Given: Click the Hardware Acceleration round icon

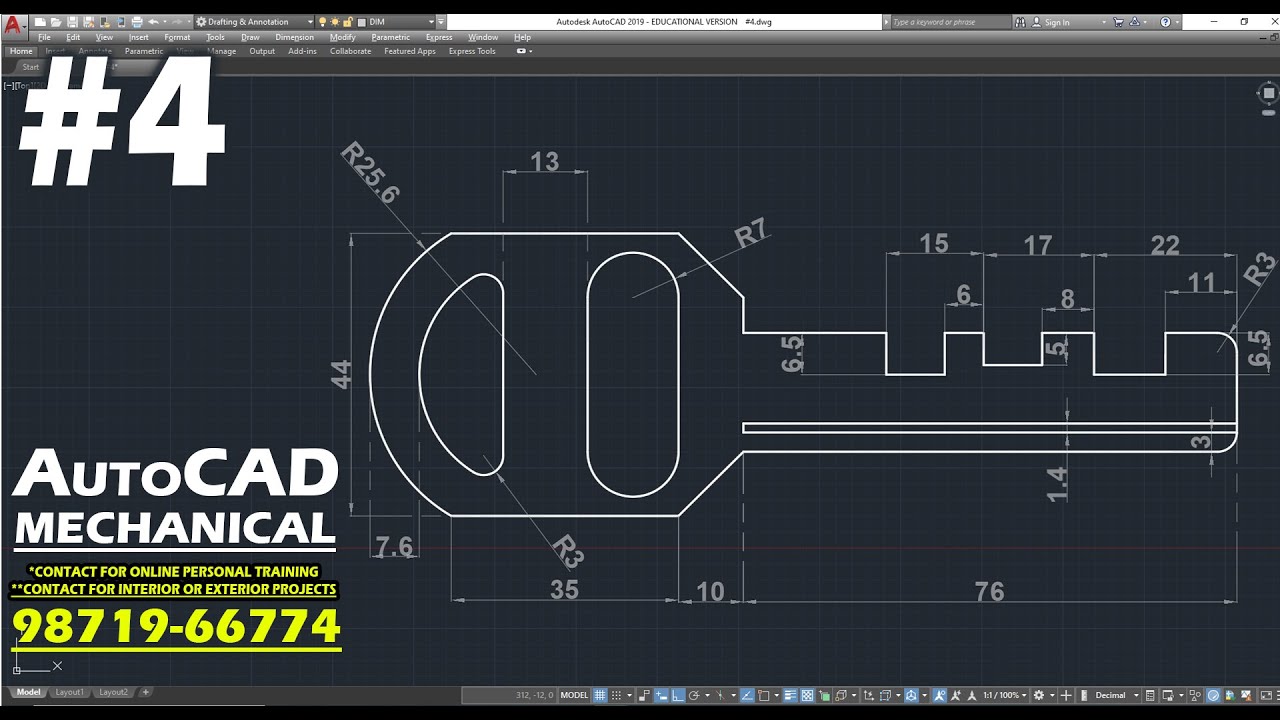Looking at the screenshot, I should (1213, 695).
